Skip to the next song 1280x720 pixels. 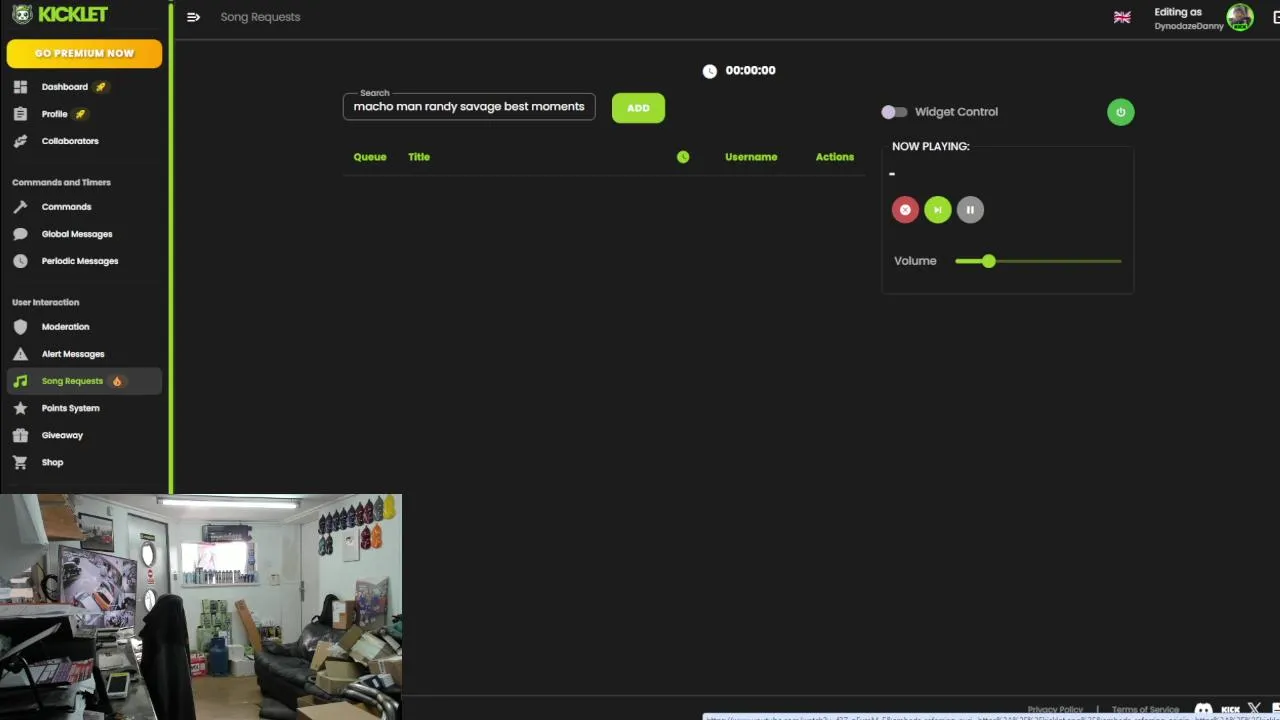(937, 210)
